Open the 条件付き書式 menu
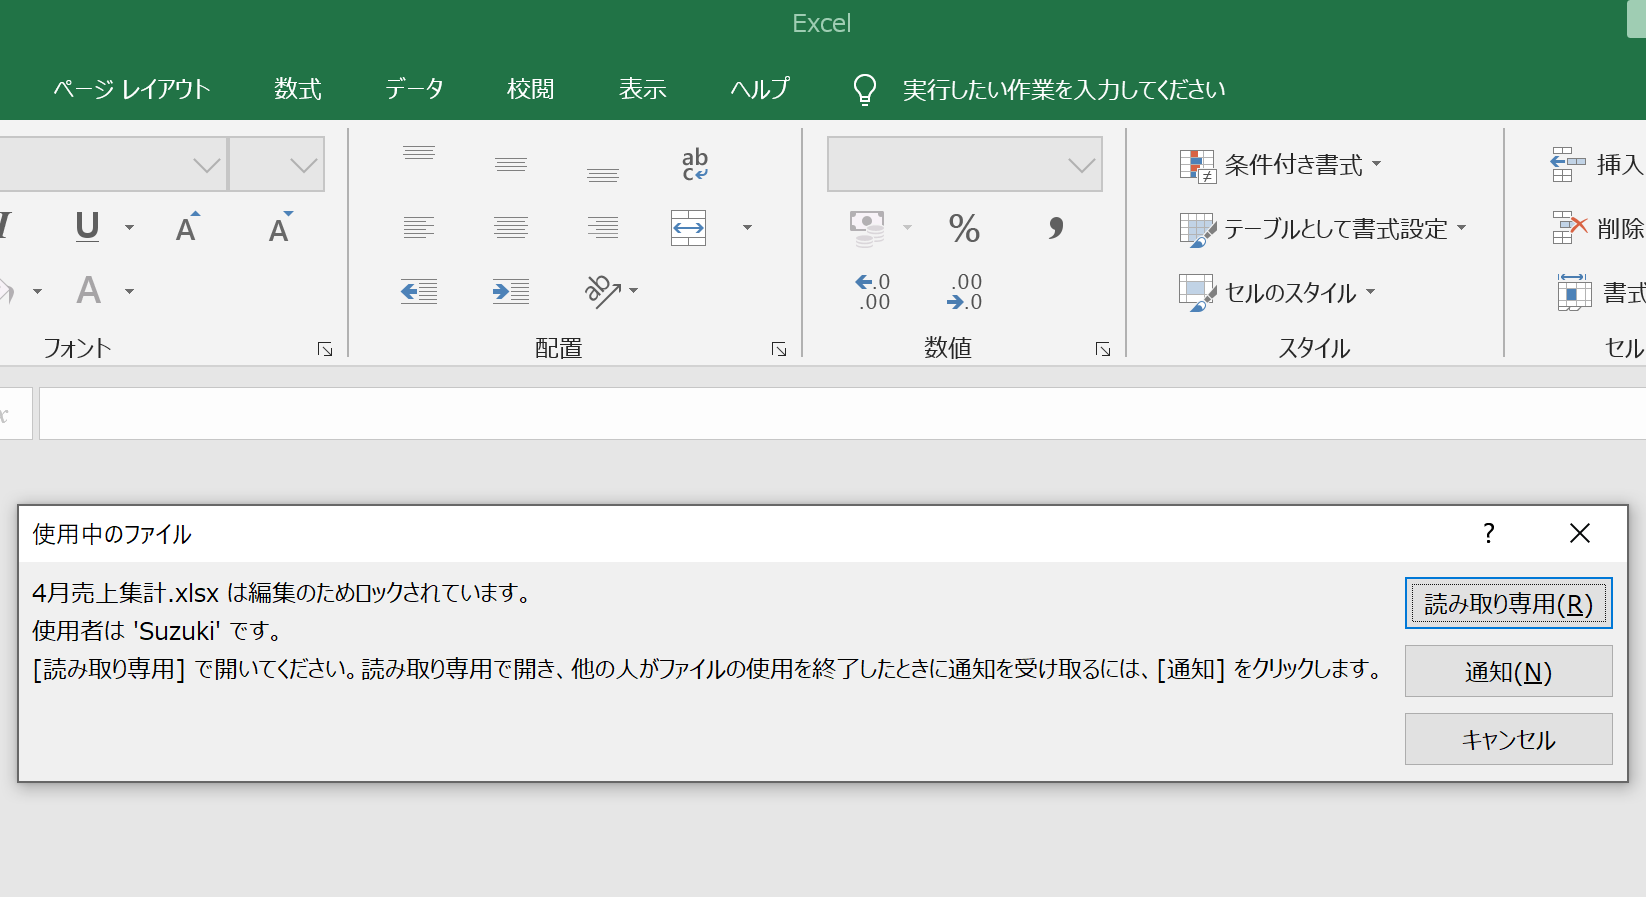Viewport: 1646px width, 897px height. (x=1281, y=165)
